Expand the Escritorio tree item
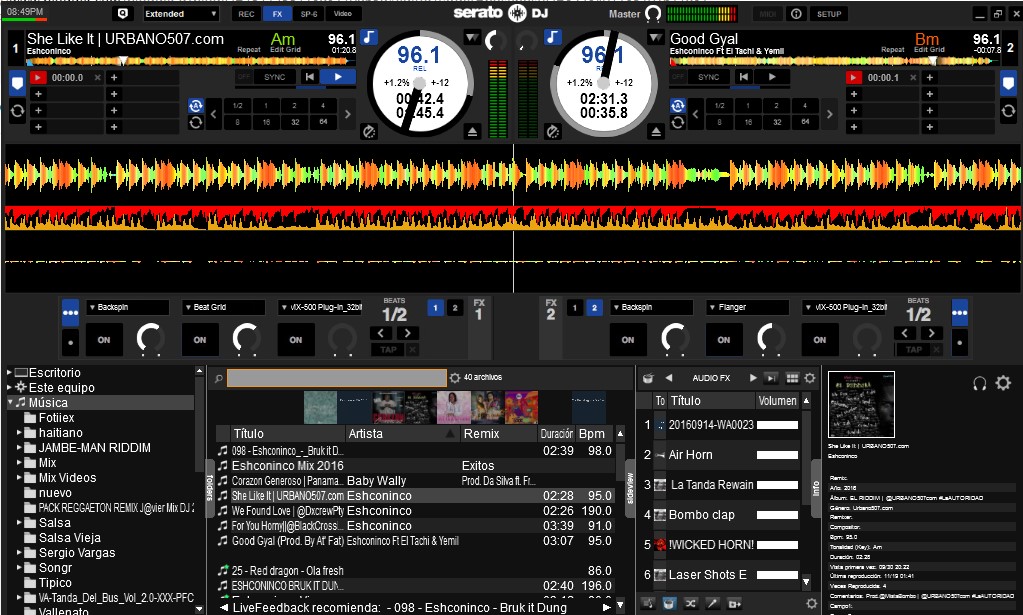Viewport: 1023px width, 615px height. coord(9,372)
